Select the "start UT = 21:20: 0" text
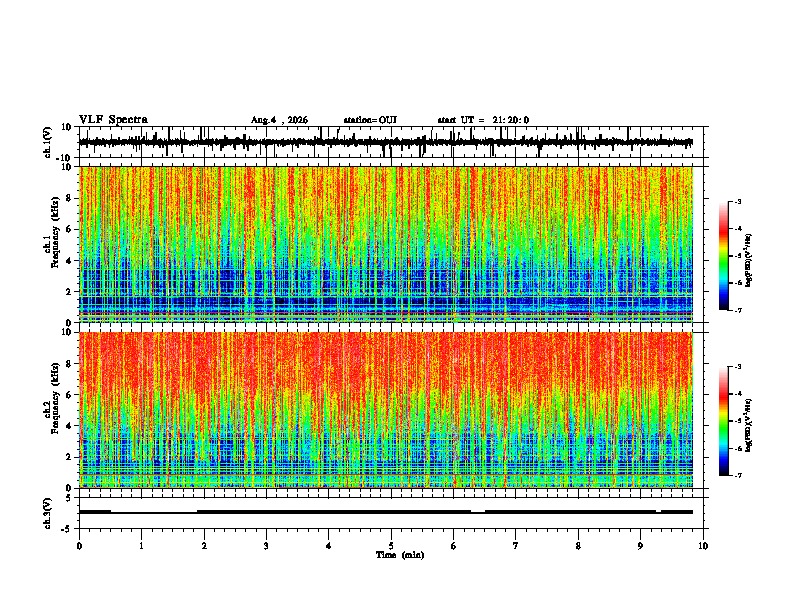Image resolution: width=792 pixels, height=612 pixels. click(483, 120)
